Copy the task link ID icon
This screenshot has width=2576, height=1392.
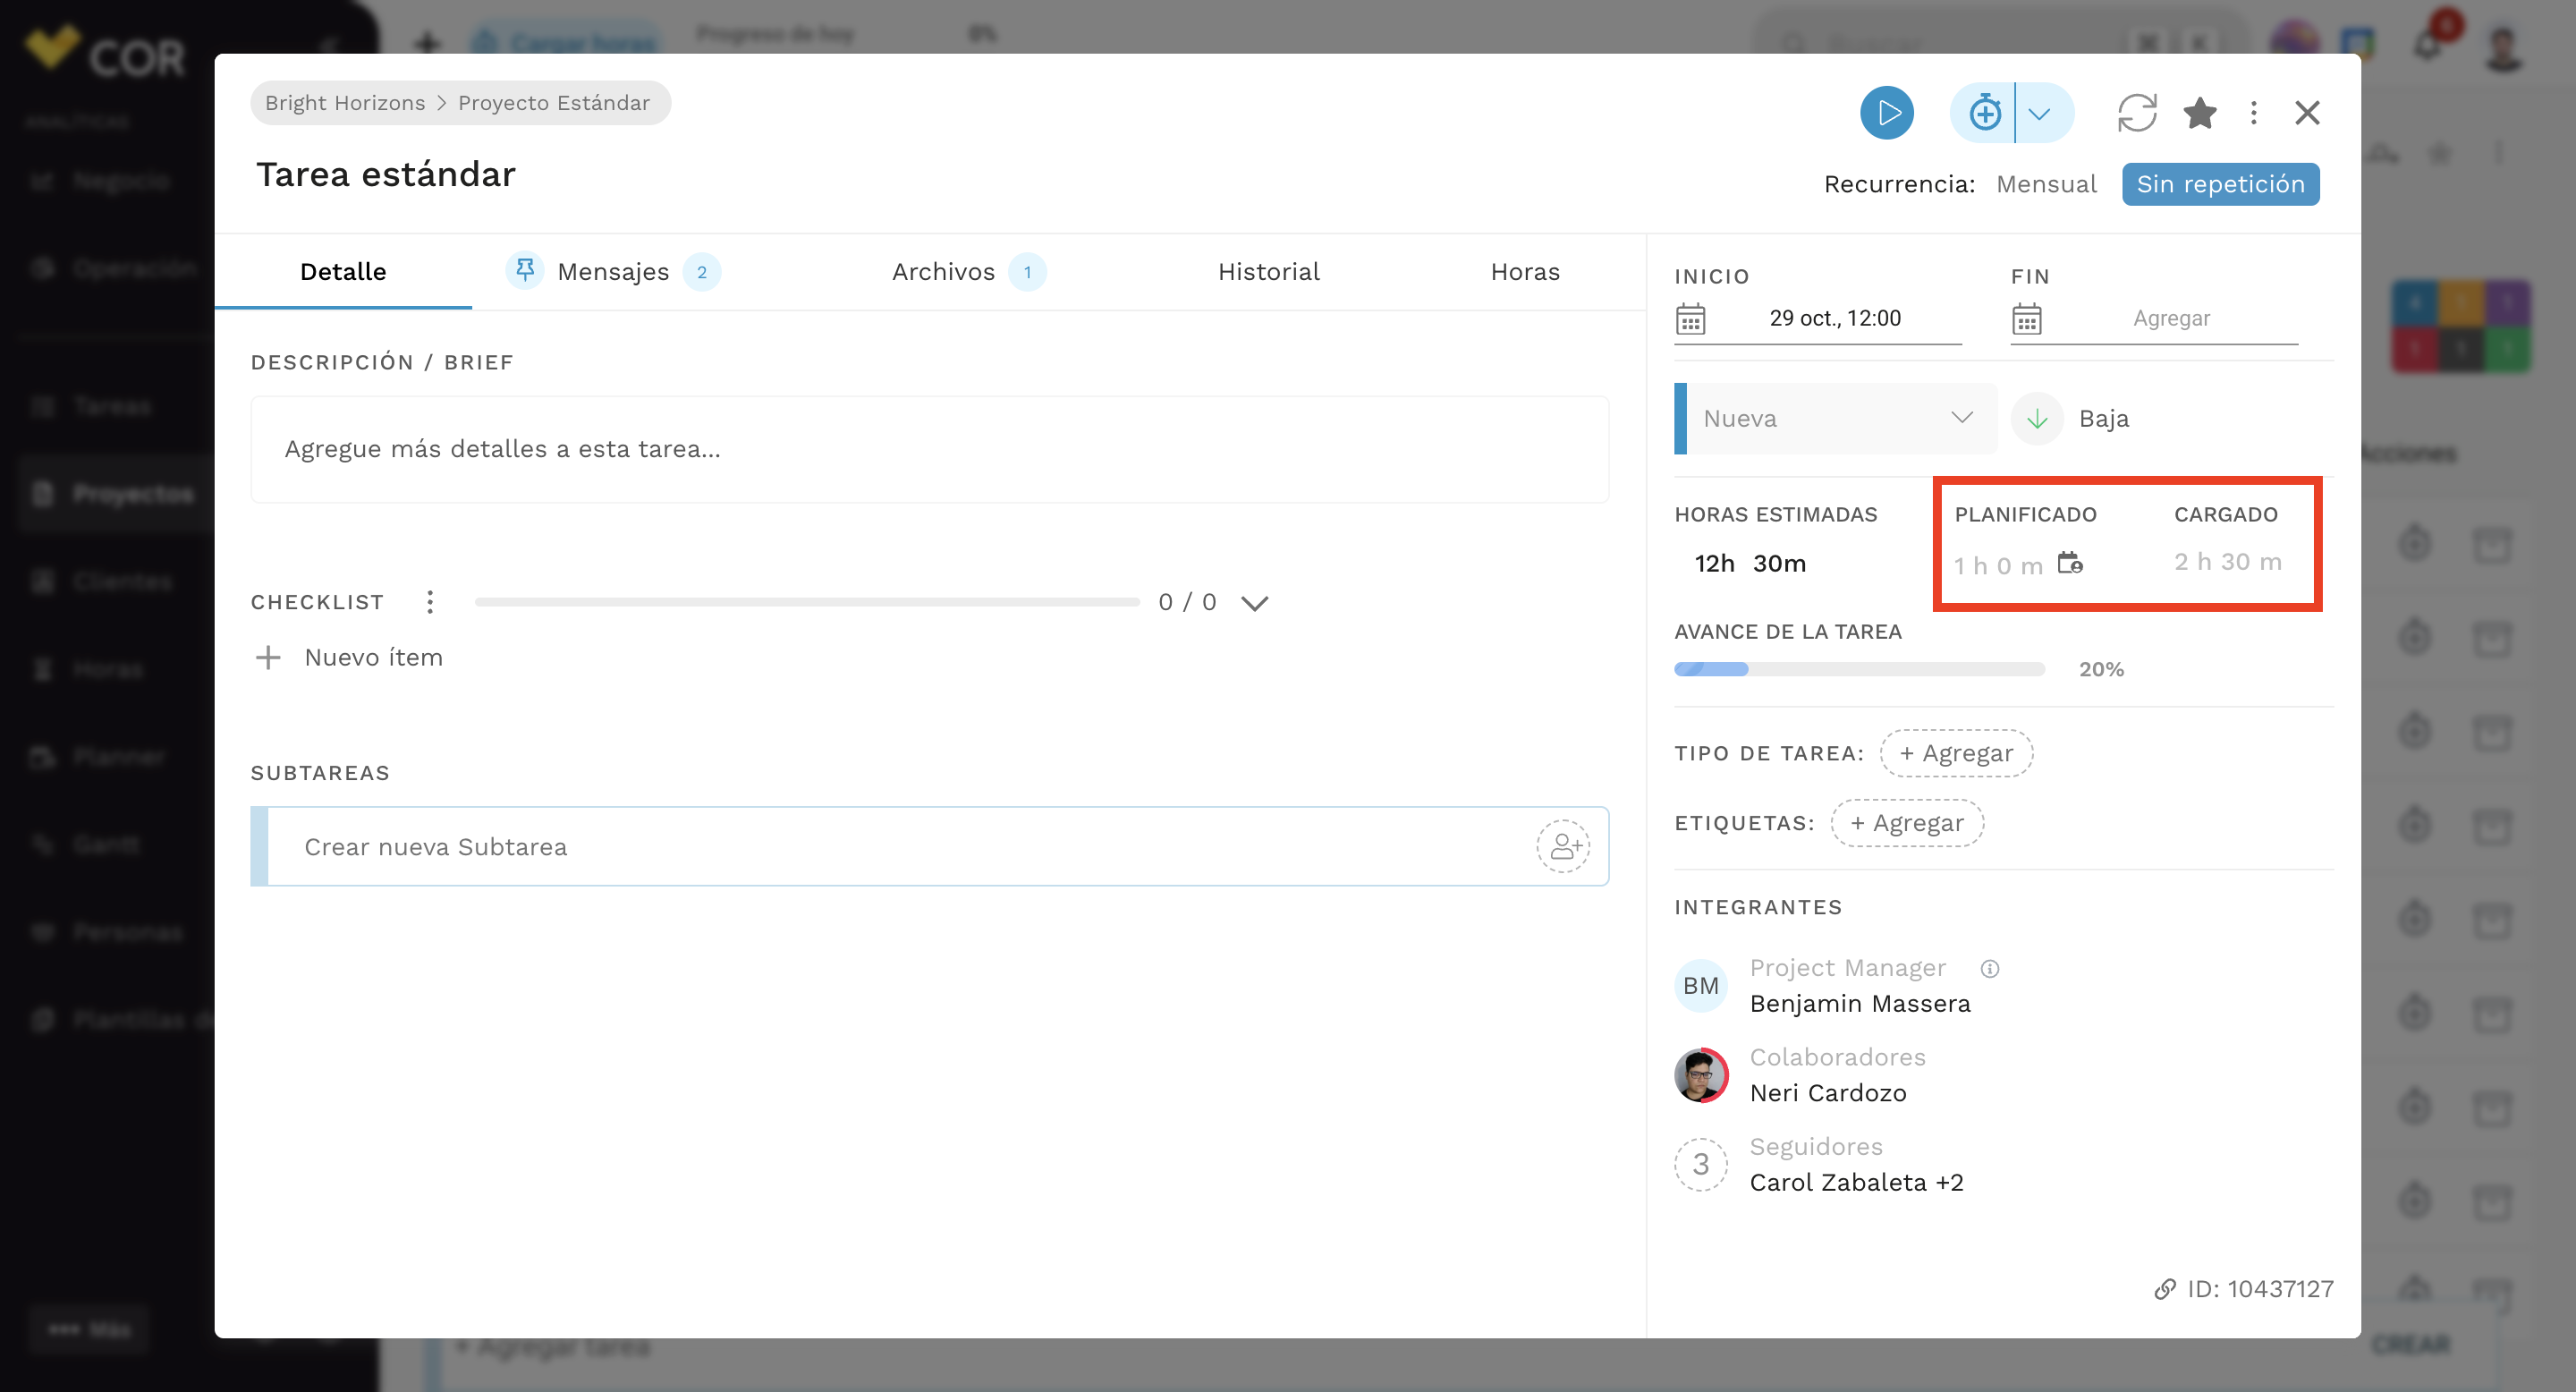tap(2164, 1289)
